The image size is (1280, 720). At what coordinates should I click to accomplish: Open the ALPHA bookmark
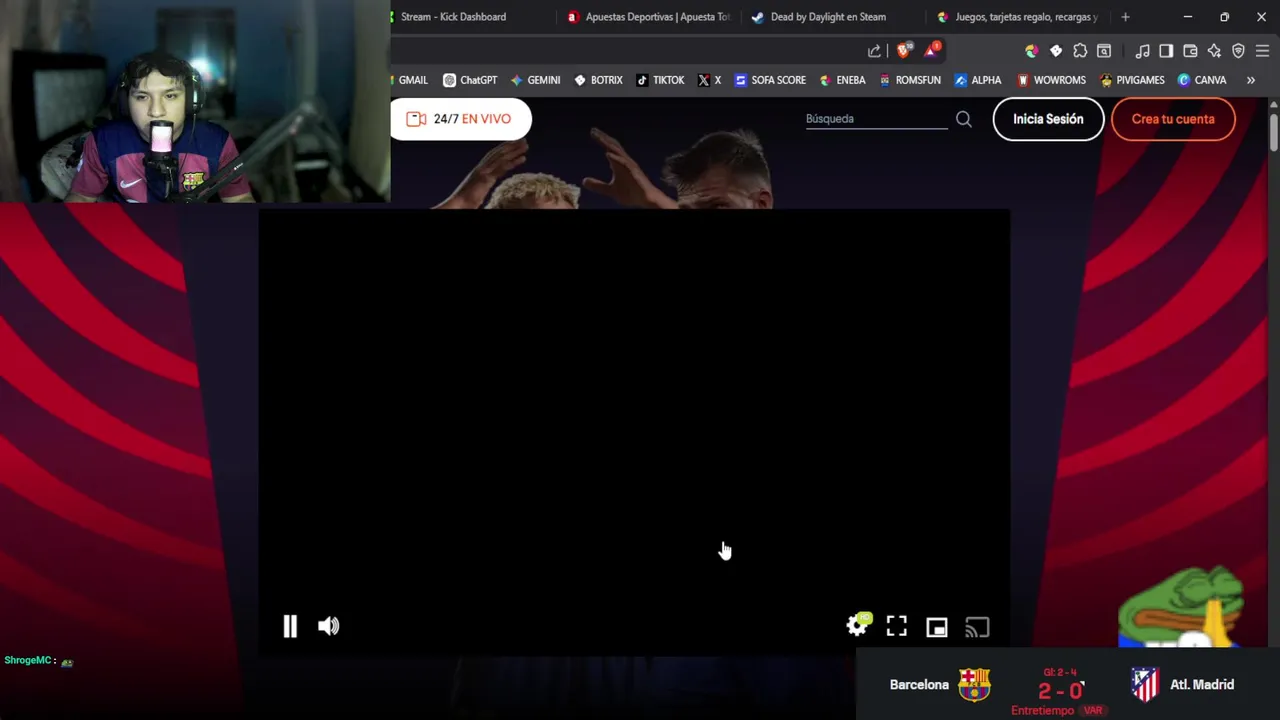[978, 80]
